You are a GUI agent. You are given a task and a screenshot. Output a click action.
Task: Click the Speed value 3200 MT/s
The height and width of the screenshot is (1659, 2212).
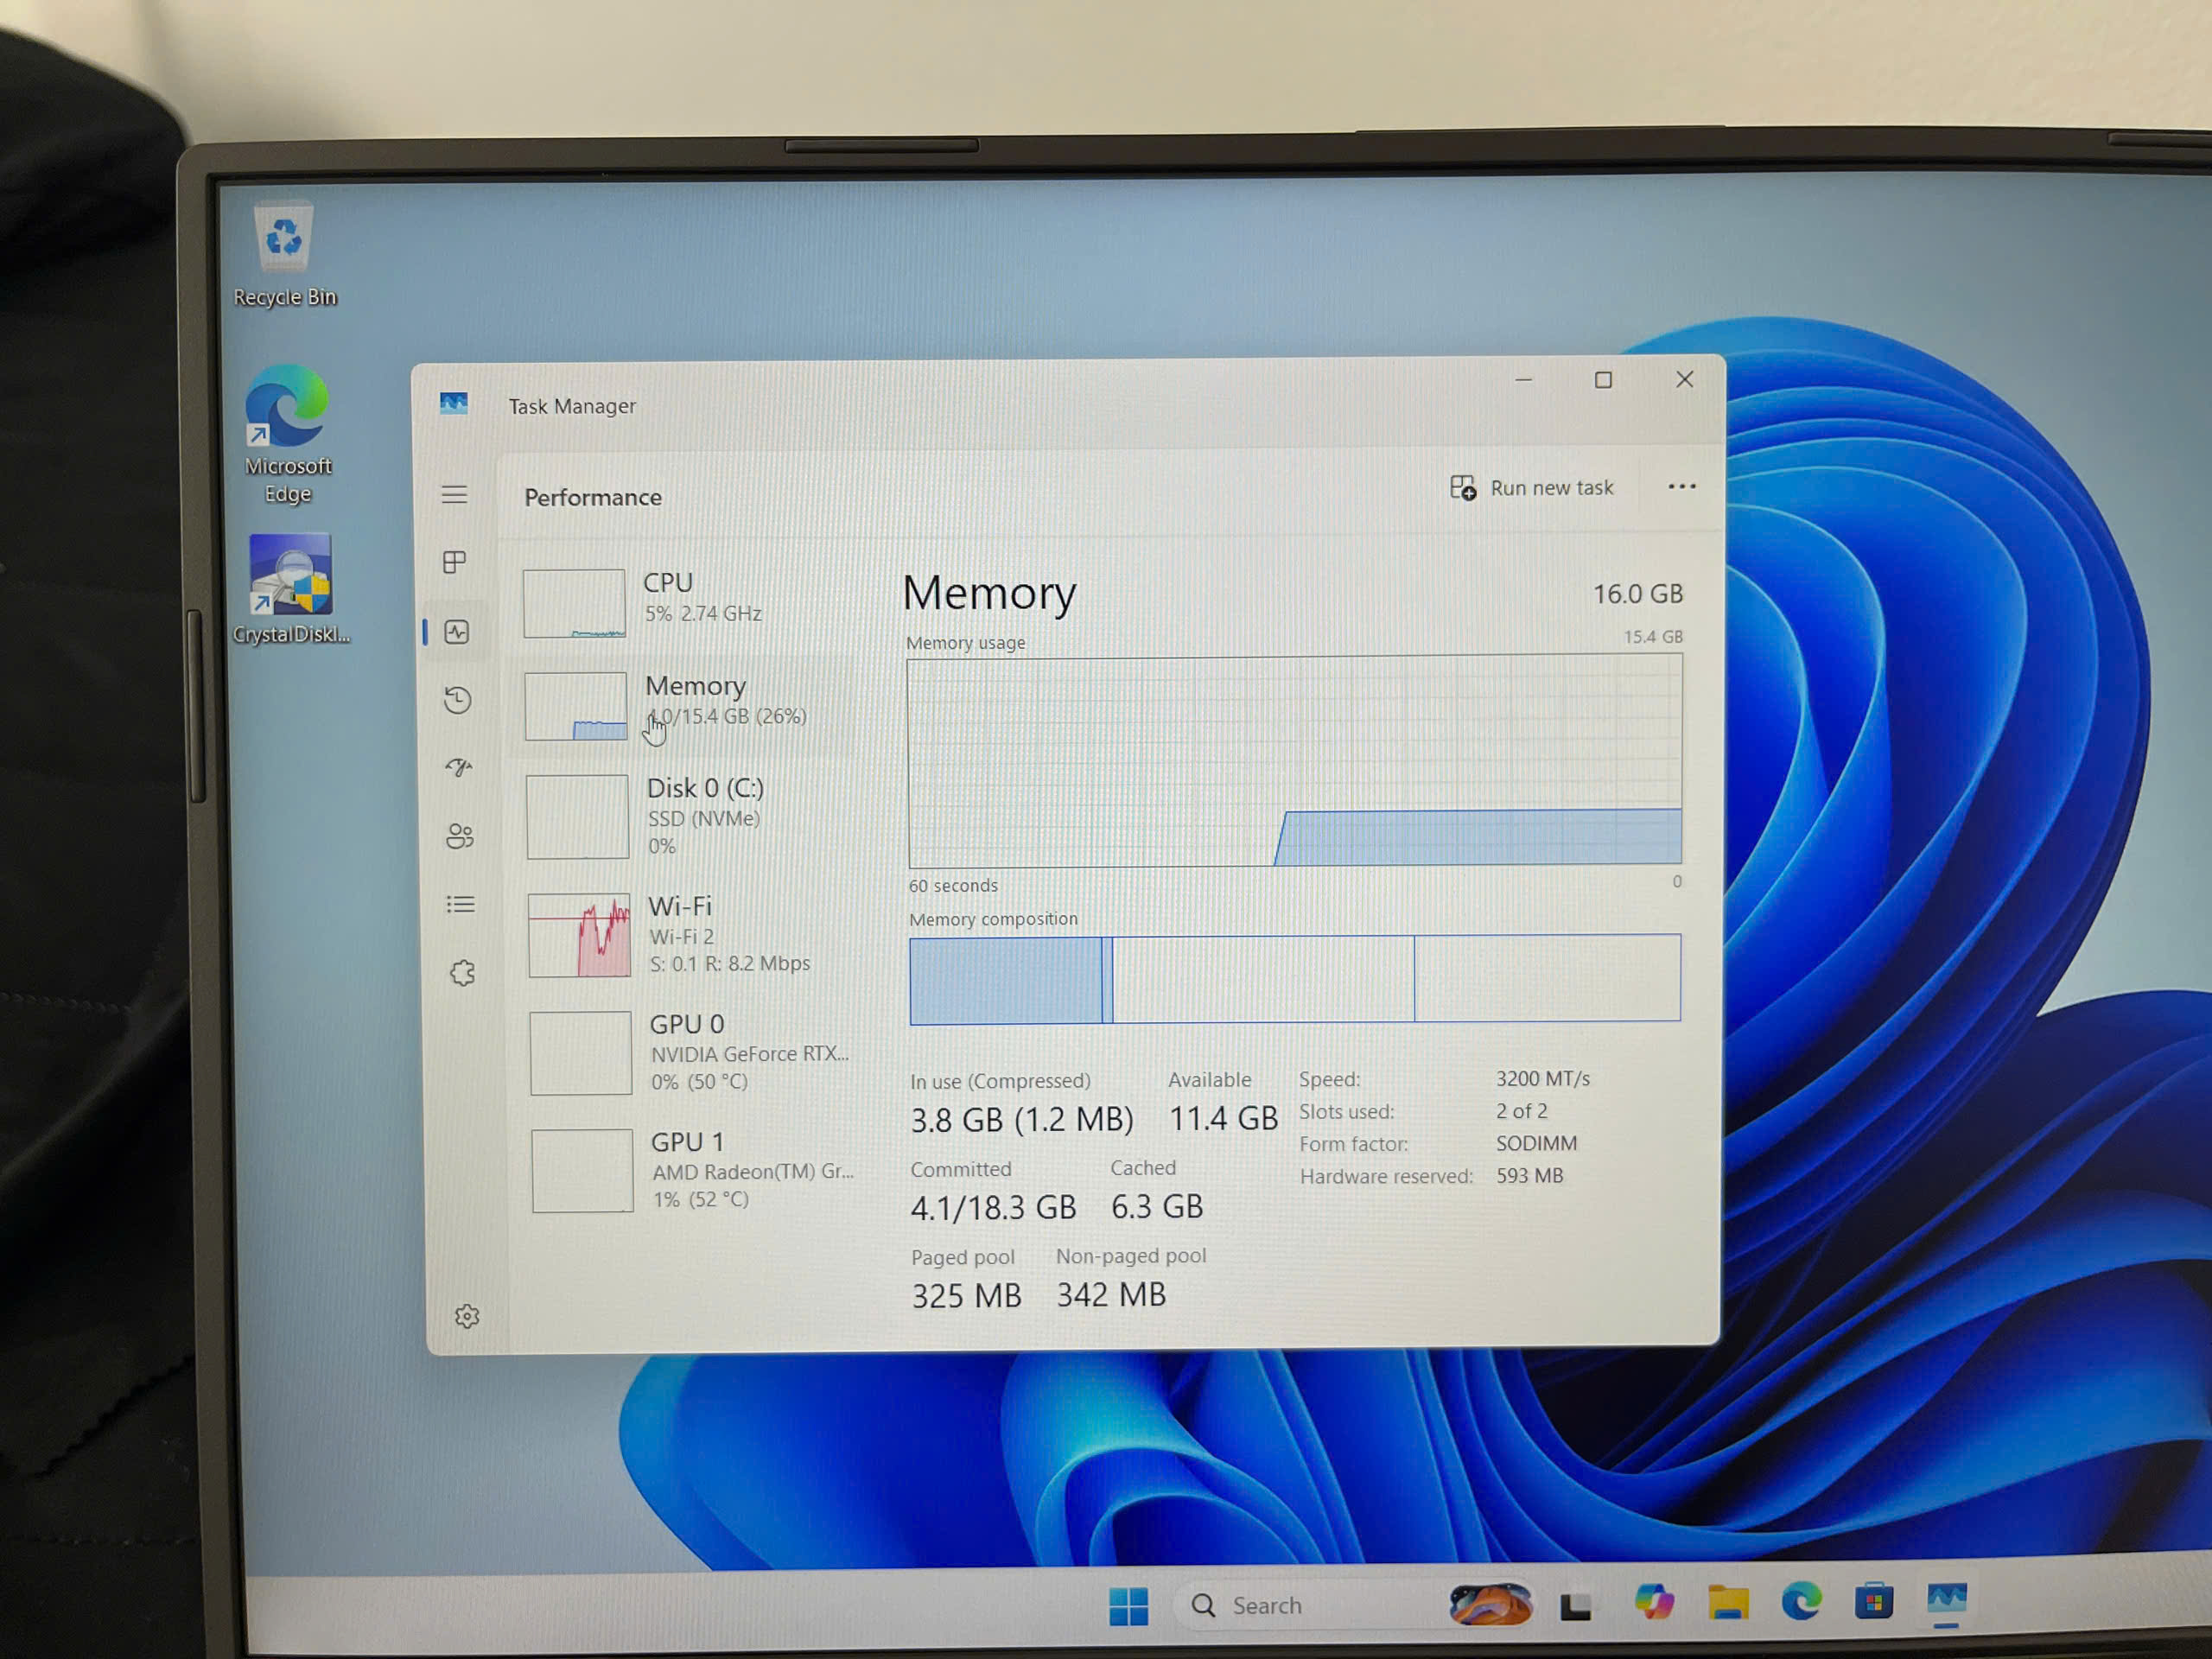(x=1543, y=1078)
